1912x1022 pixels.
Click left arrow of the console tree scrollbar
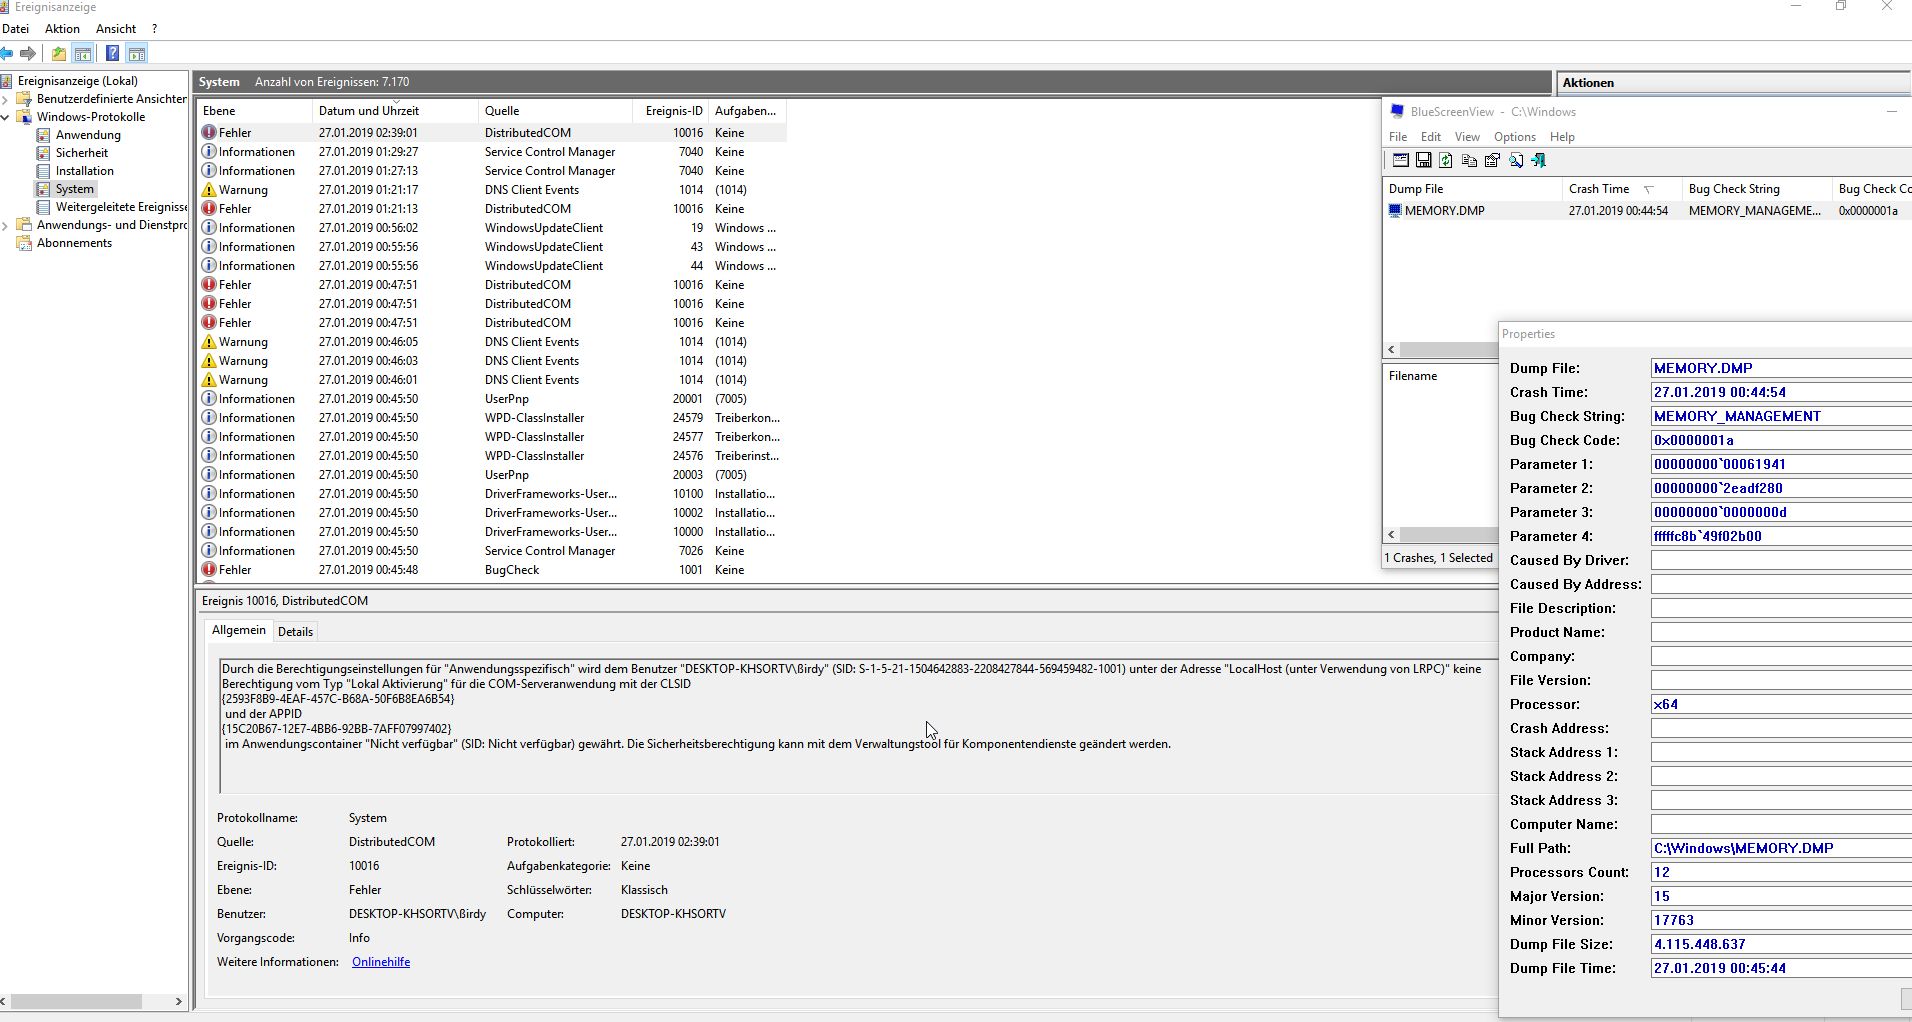click(4, 1001)
